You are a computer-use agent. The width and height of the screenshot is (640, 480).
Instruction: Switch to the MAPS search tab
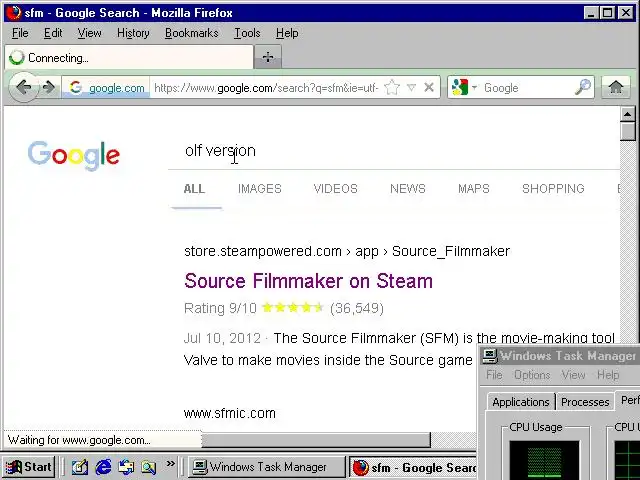point(473,189)
